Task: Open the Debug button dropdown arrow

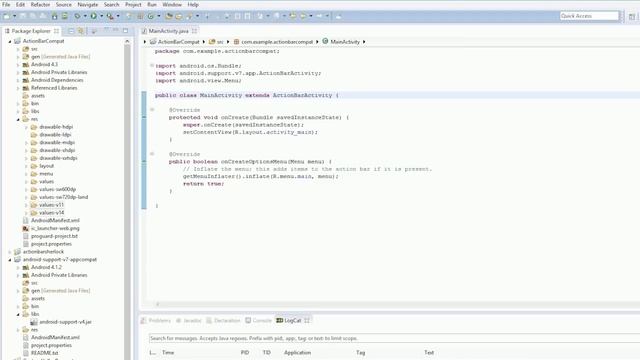Action: 85,16
